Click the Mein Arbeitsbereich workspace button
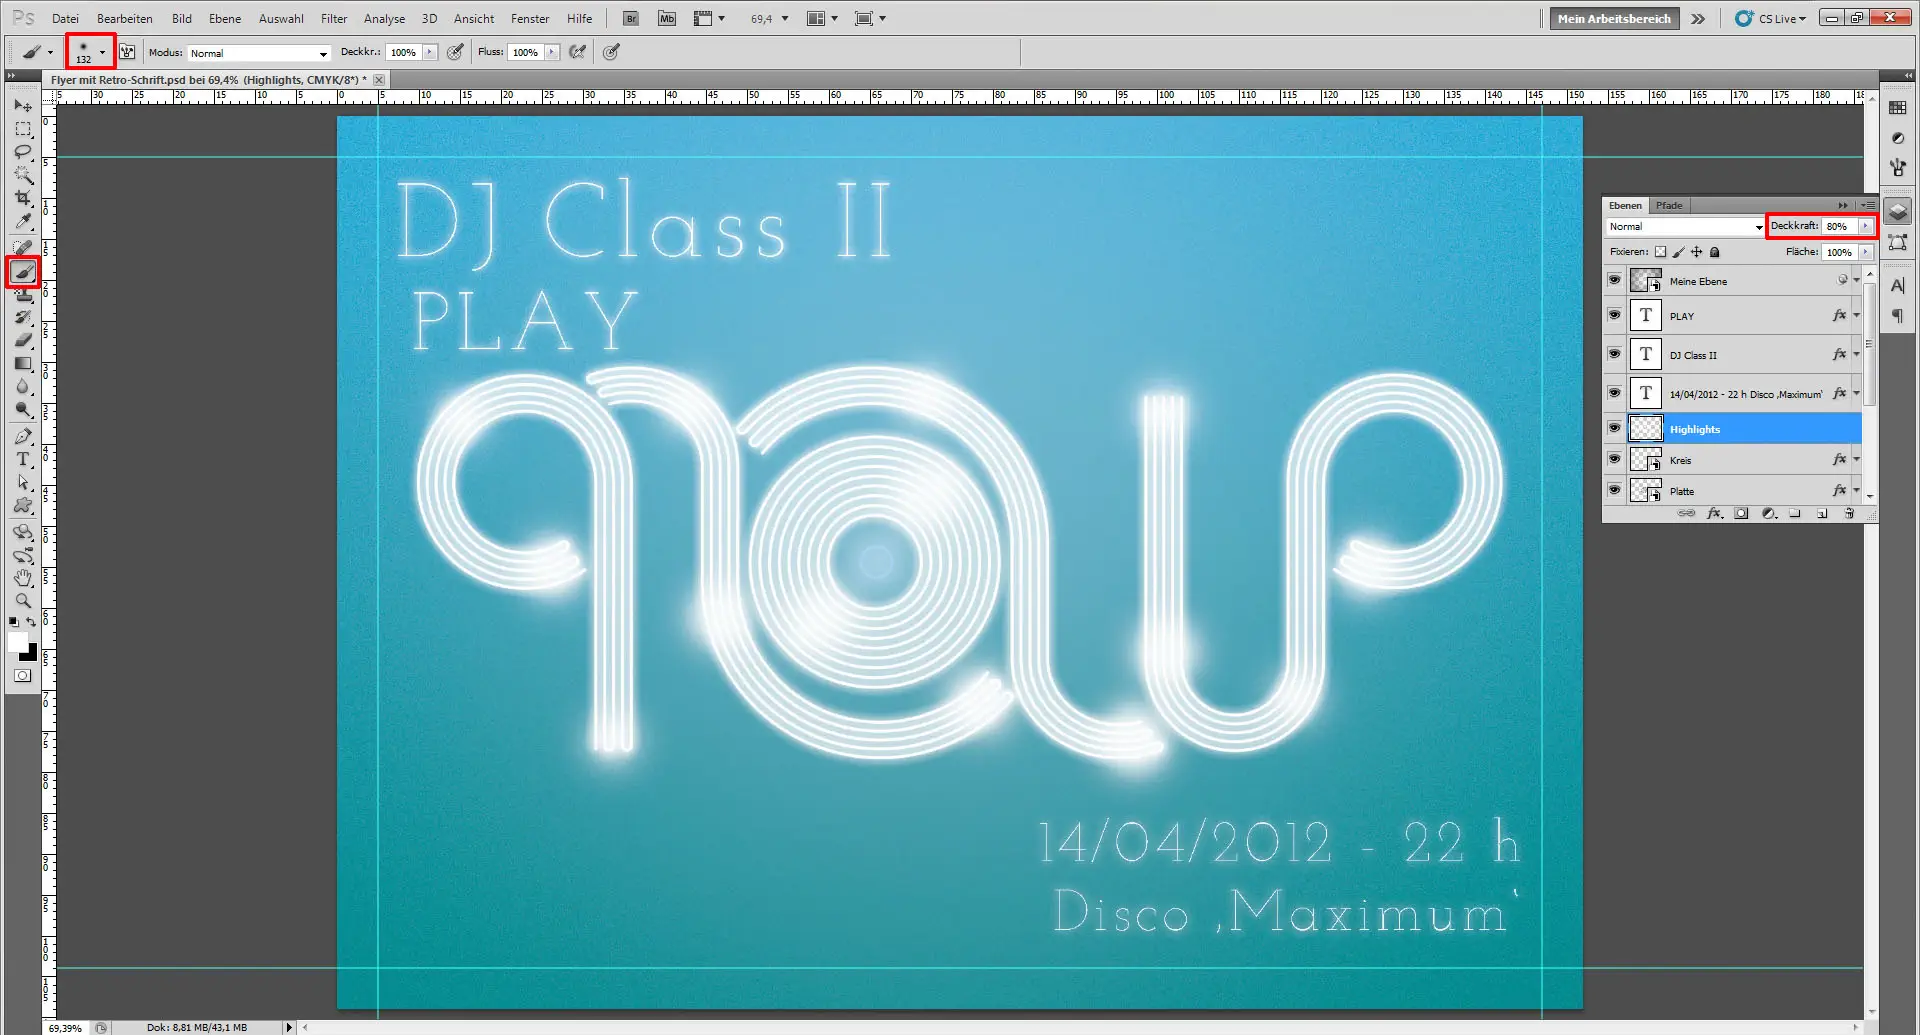1920x1035 pixels. [x=1613, y=18]
